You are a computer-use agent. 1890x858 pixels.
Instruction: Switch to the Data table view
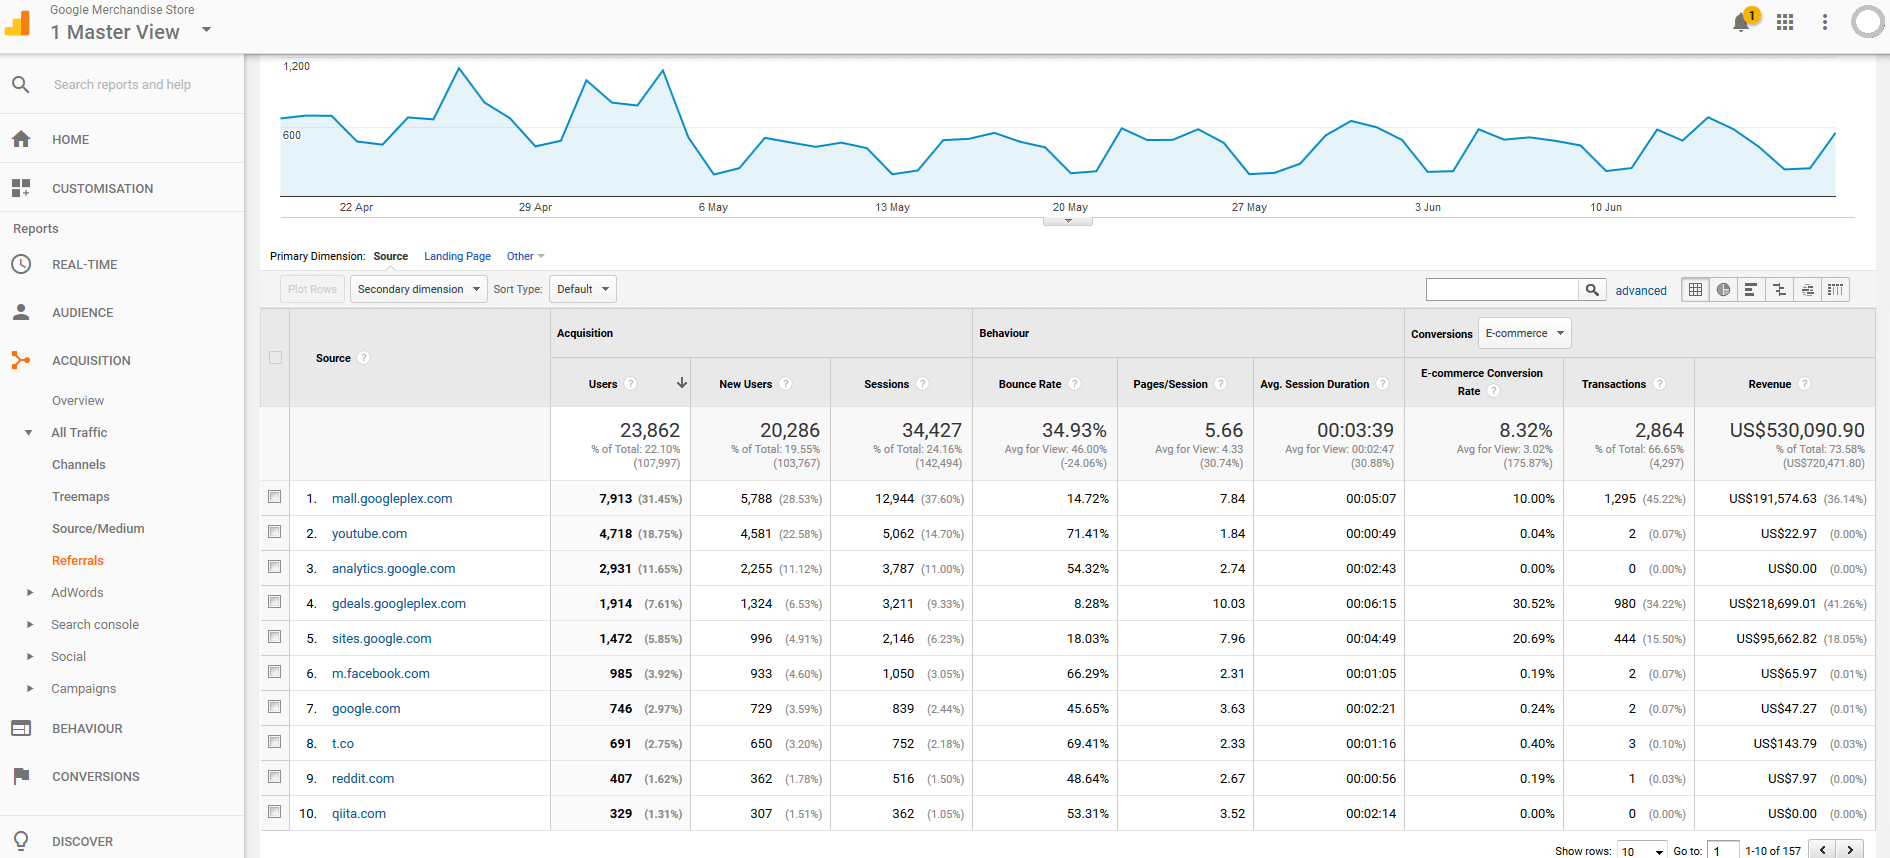click(1695, 290)
